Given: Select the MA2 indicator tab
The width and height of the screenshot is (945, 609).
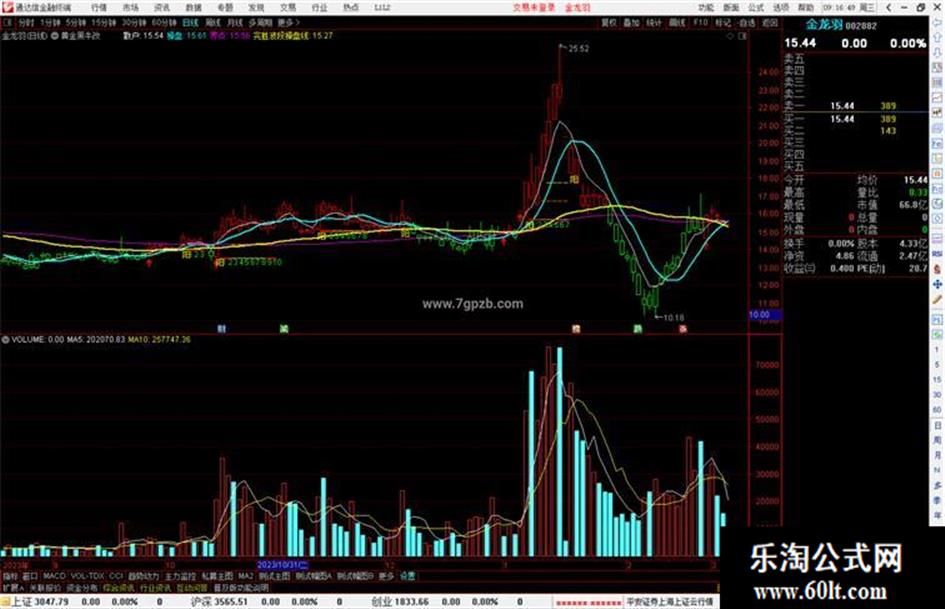Looking at the screenshot, I should click(x=245, y=576).
